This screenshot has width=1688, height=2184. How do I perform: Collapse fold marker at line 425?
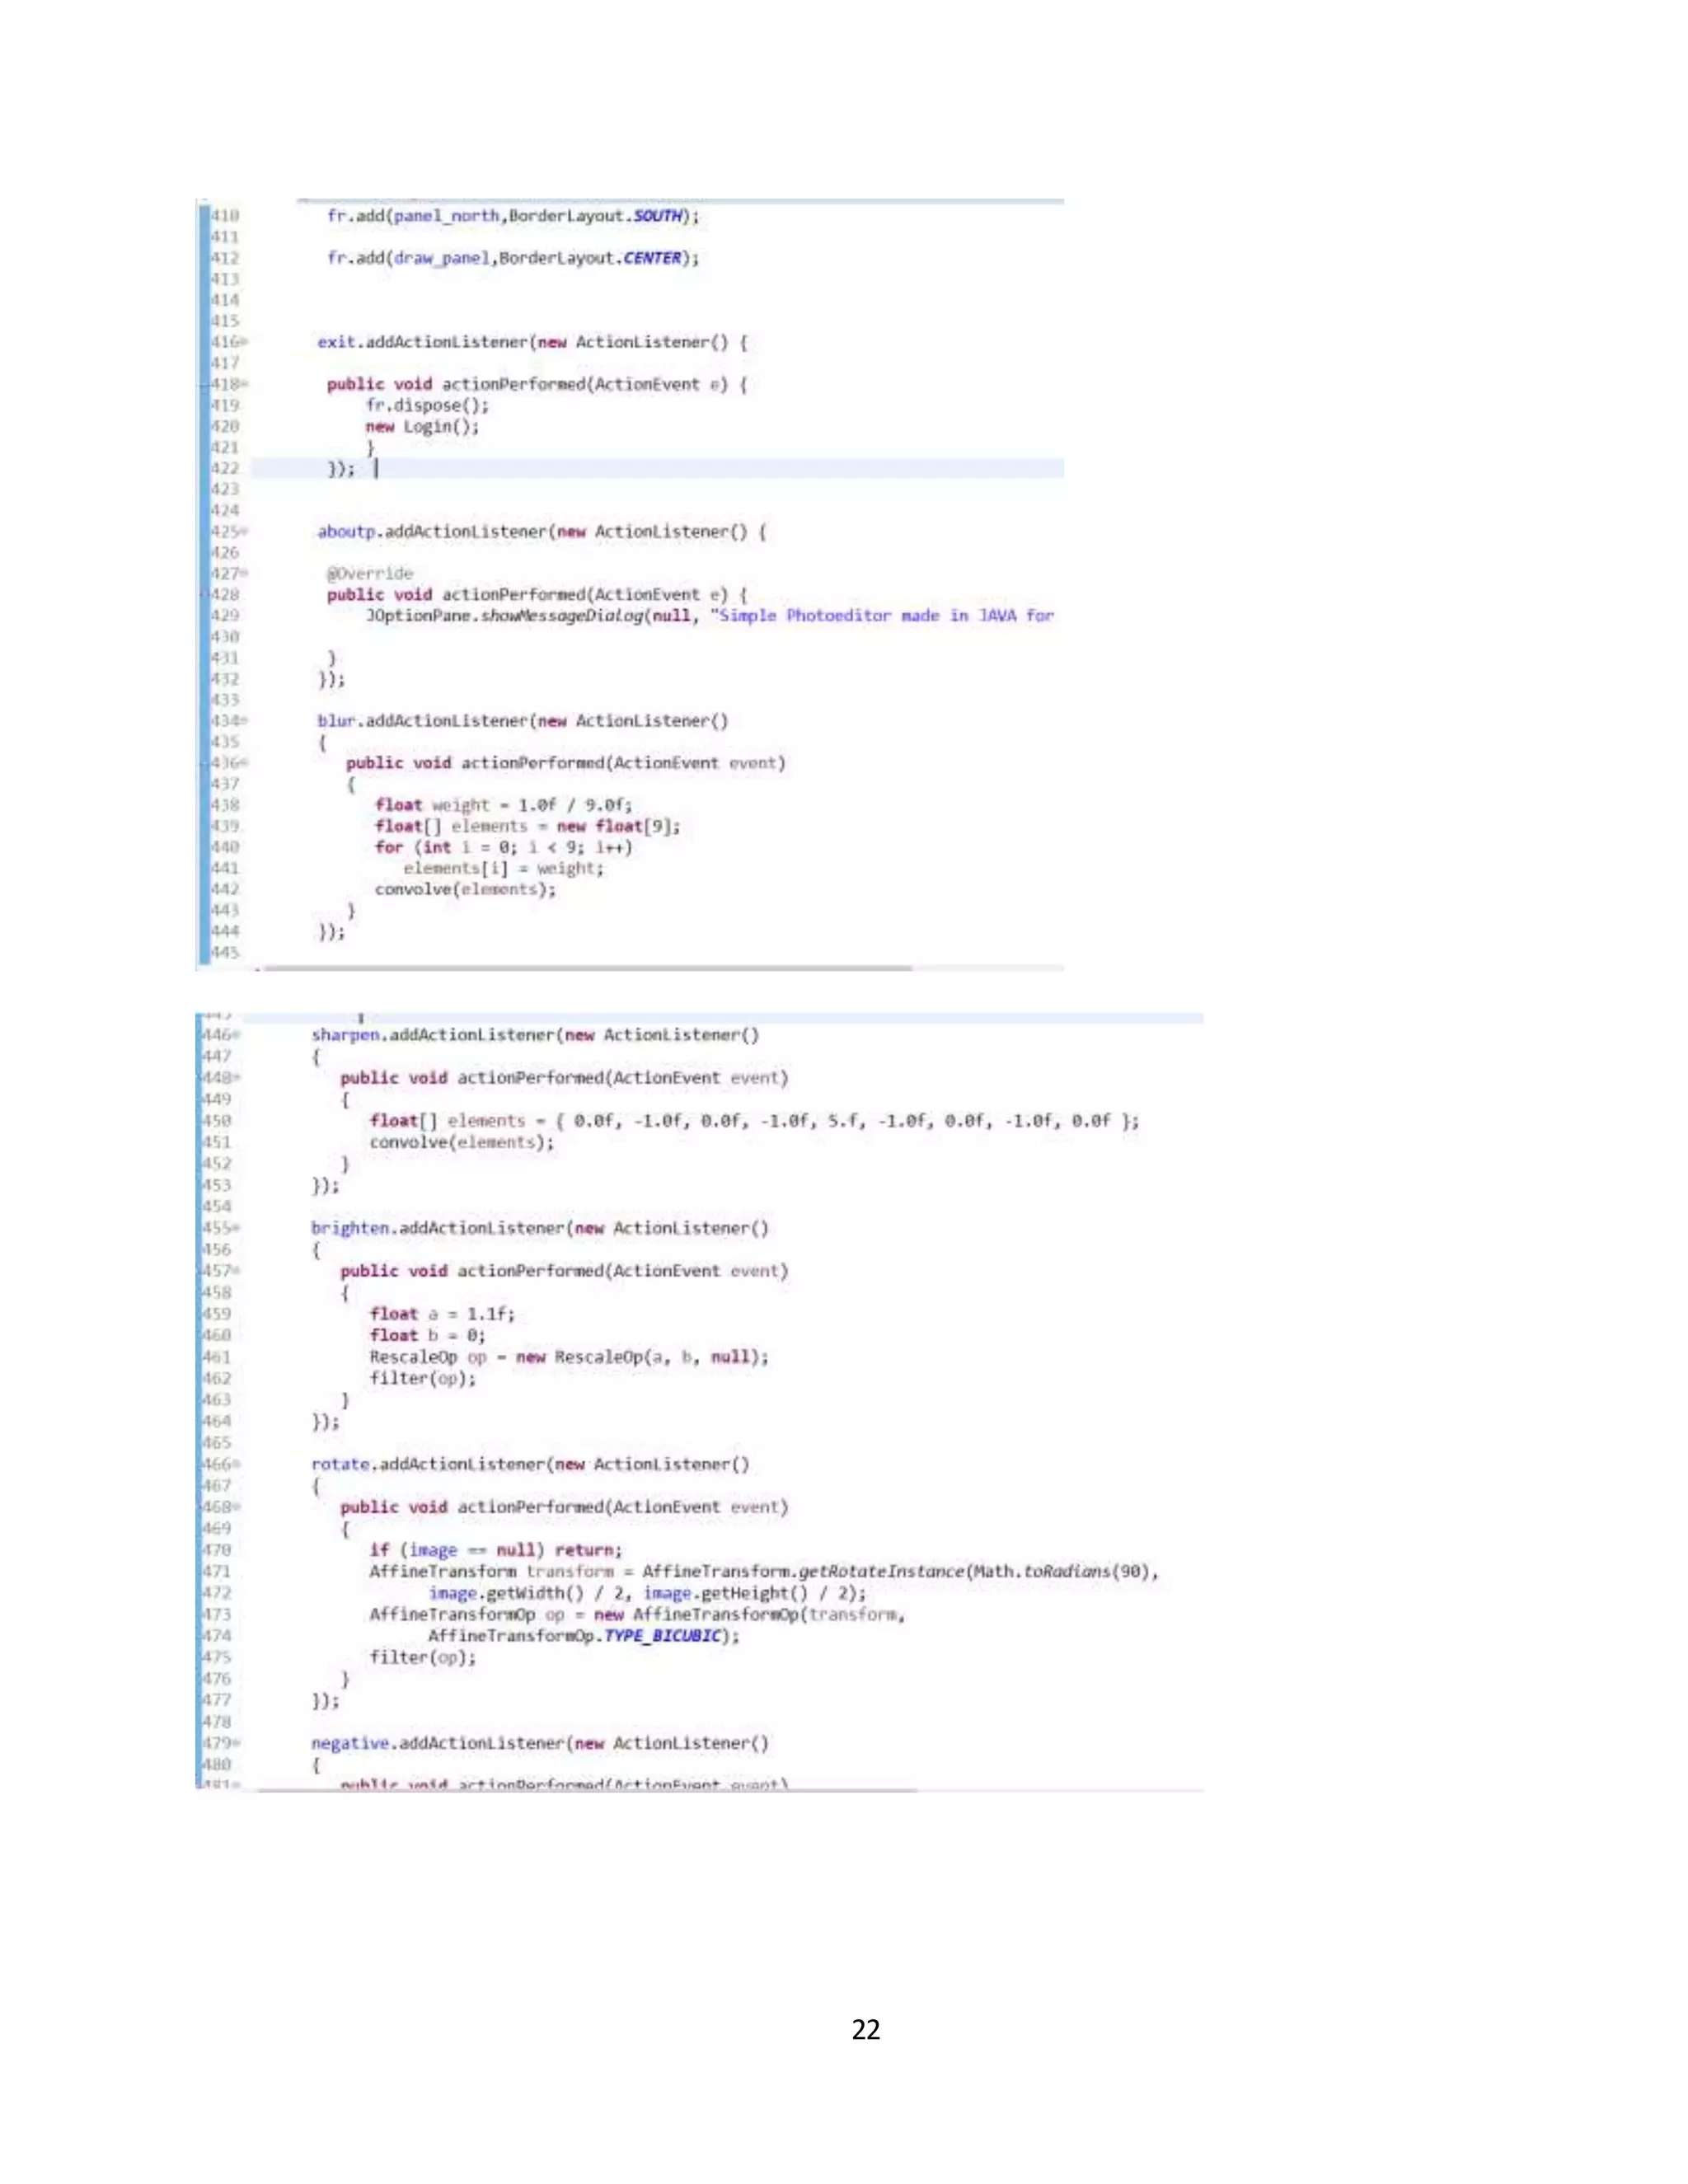click(245, 532)
